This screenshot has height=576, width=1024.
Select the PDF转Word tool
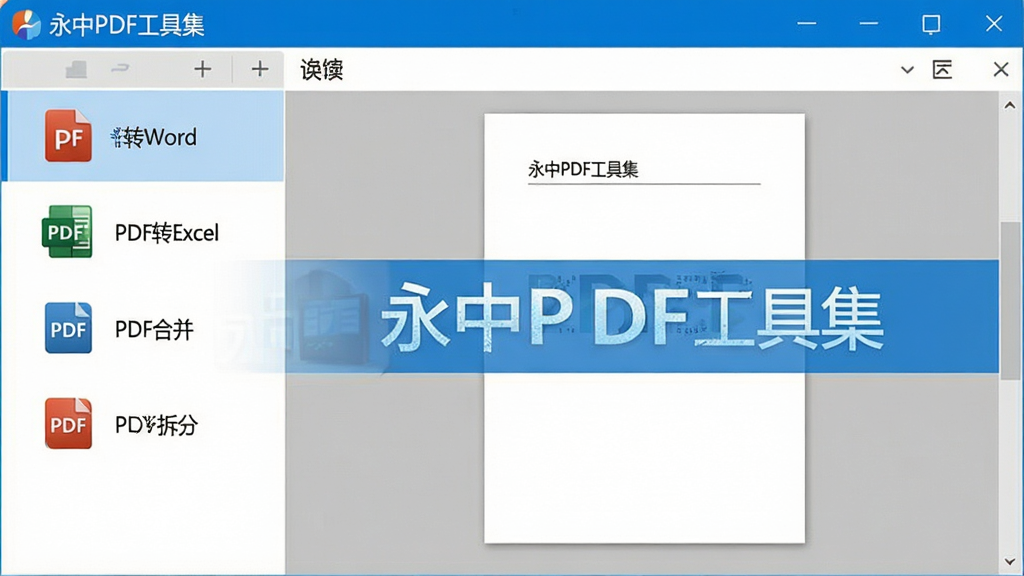tap(144, 136)
